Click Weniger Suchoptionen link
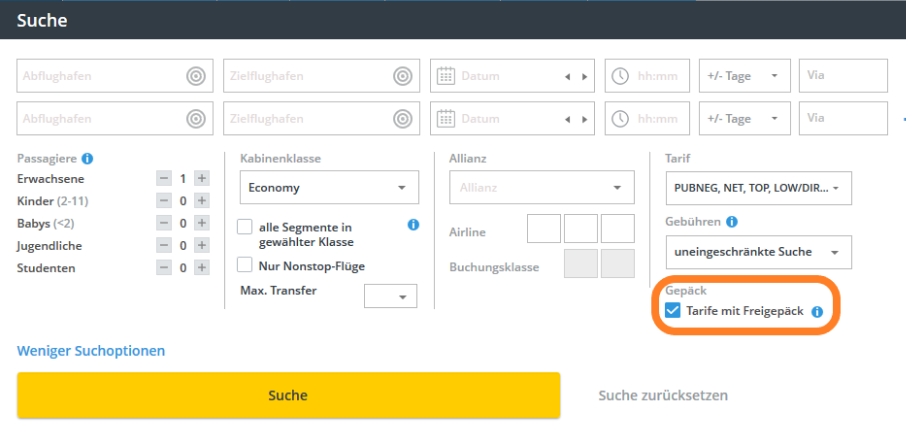906x428 pixels. pyautogui.click(x=91, y=351)
